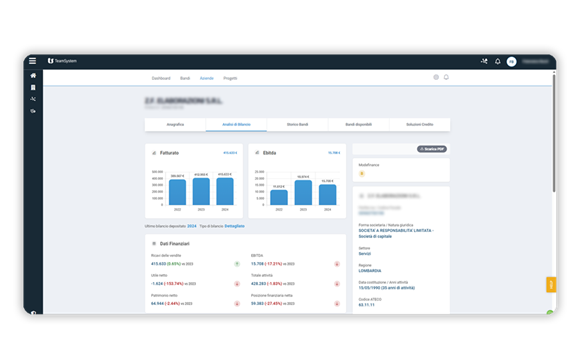The image size is (576, 362).
Task: Click the icon beside Dati Finanziari
Action: (154, 244)
